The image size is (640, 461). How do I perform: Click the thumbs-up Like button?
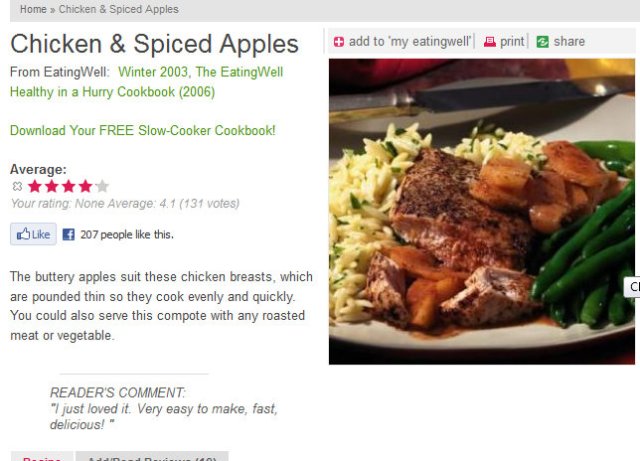point(33,234)
